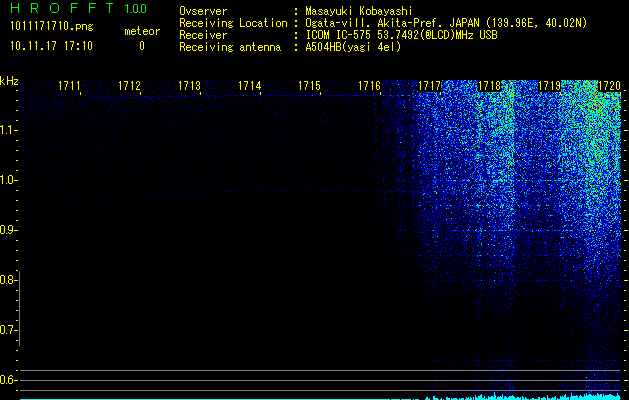Select the version number 1.0.0
This screenshot has width=629, height=400.
click(136, 9)
